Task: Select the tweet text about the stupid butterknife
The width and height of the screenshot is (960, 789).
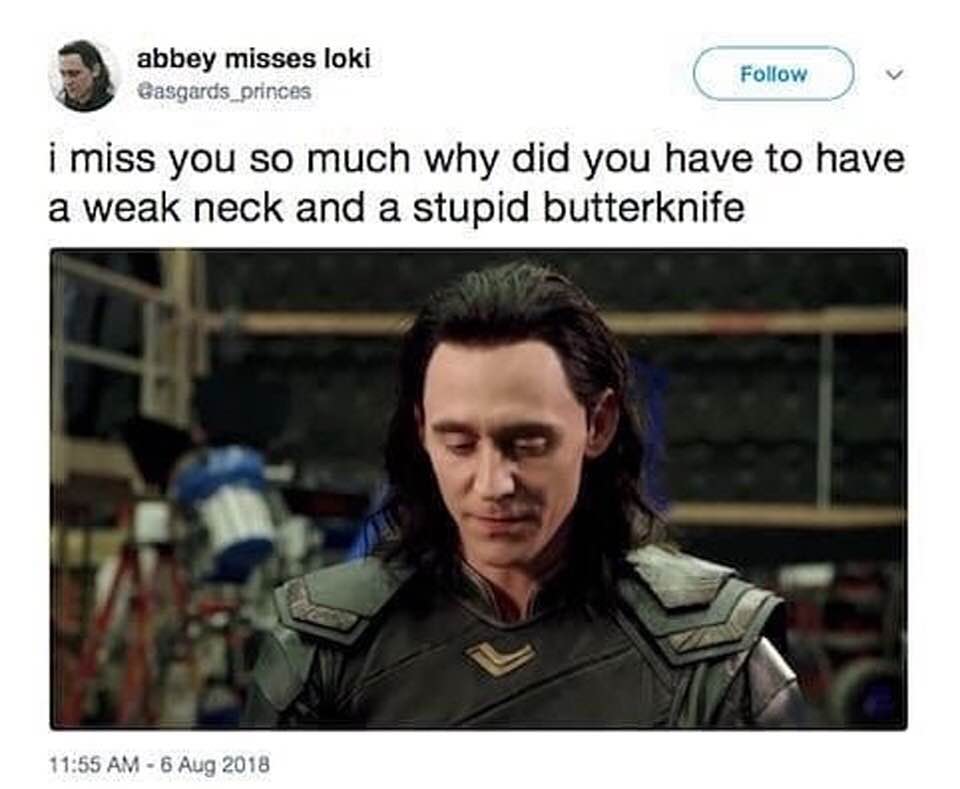Action: pyautogui.click(x=476, y=183)
